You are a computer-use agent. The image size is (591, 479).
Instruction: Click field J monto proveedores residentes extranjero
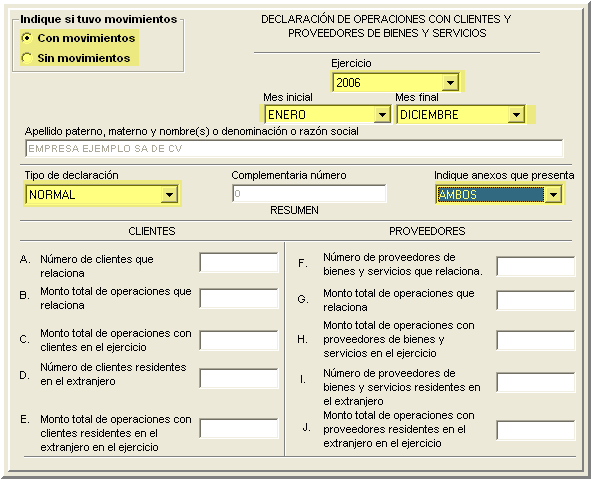[x=536, y=430]
